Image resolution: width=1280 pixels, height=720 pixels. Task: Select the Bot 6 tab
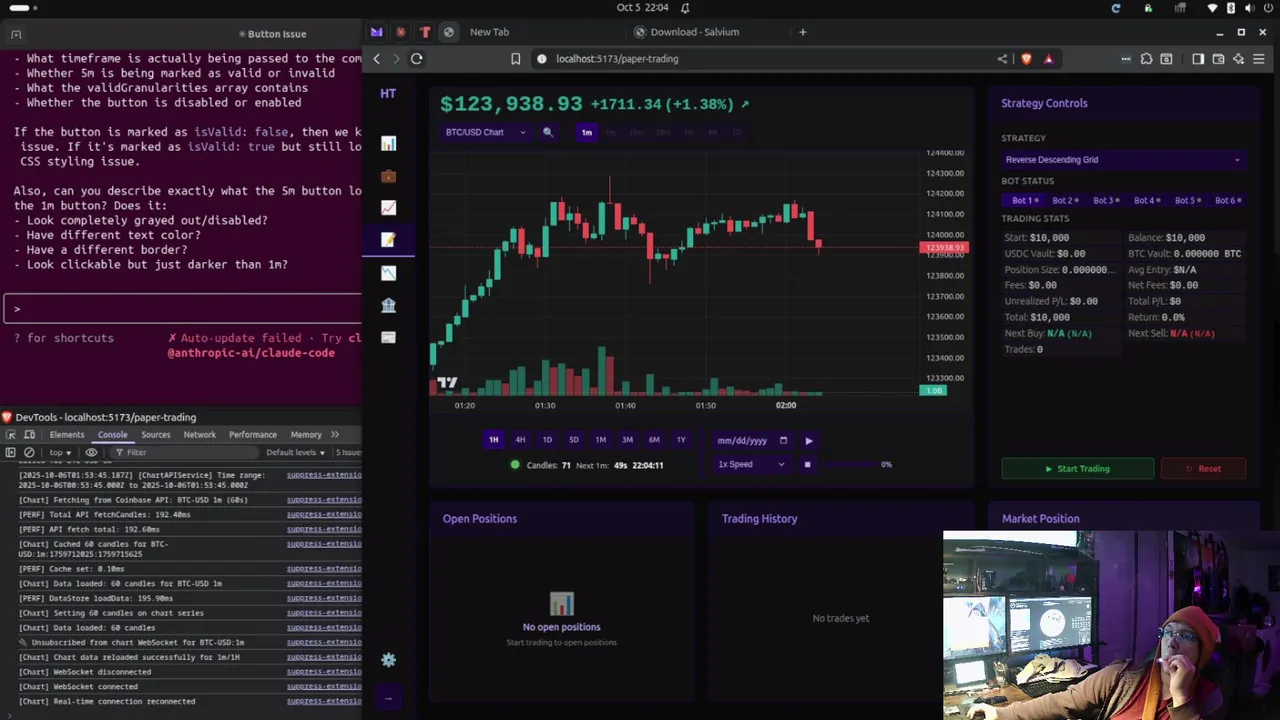coord(1228,201)
